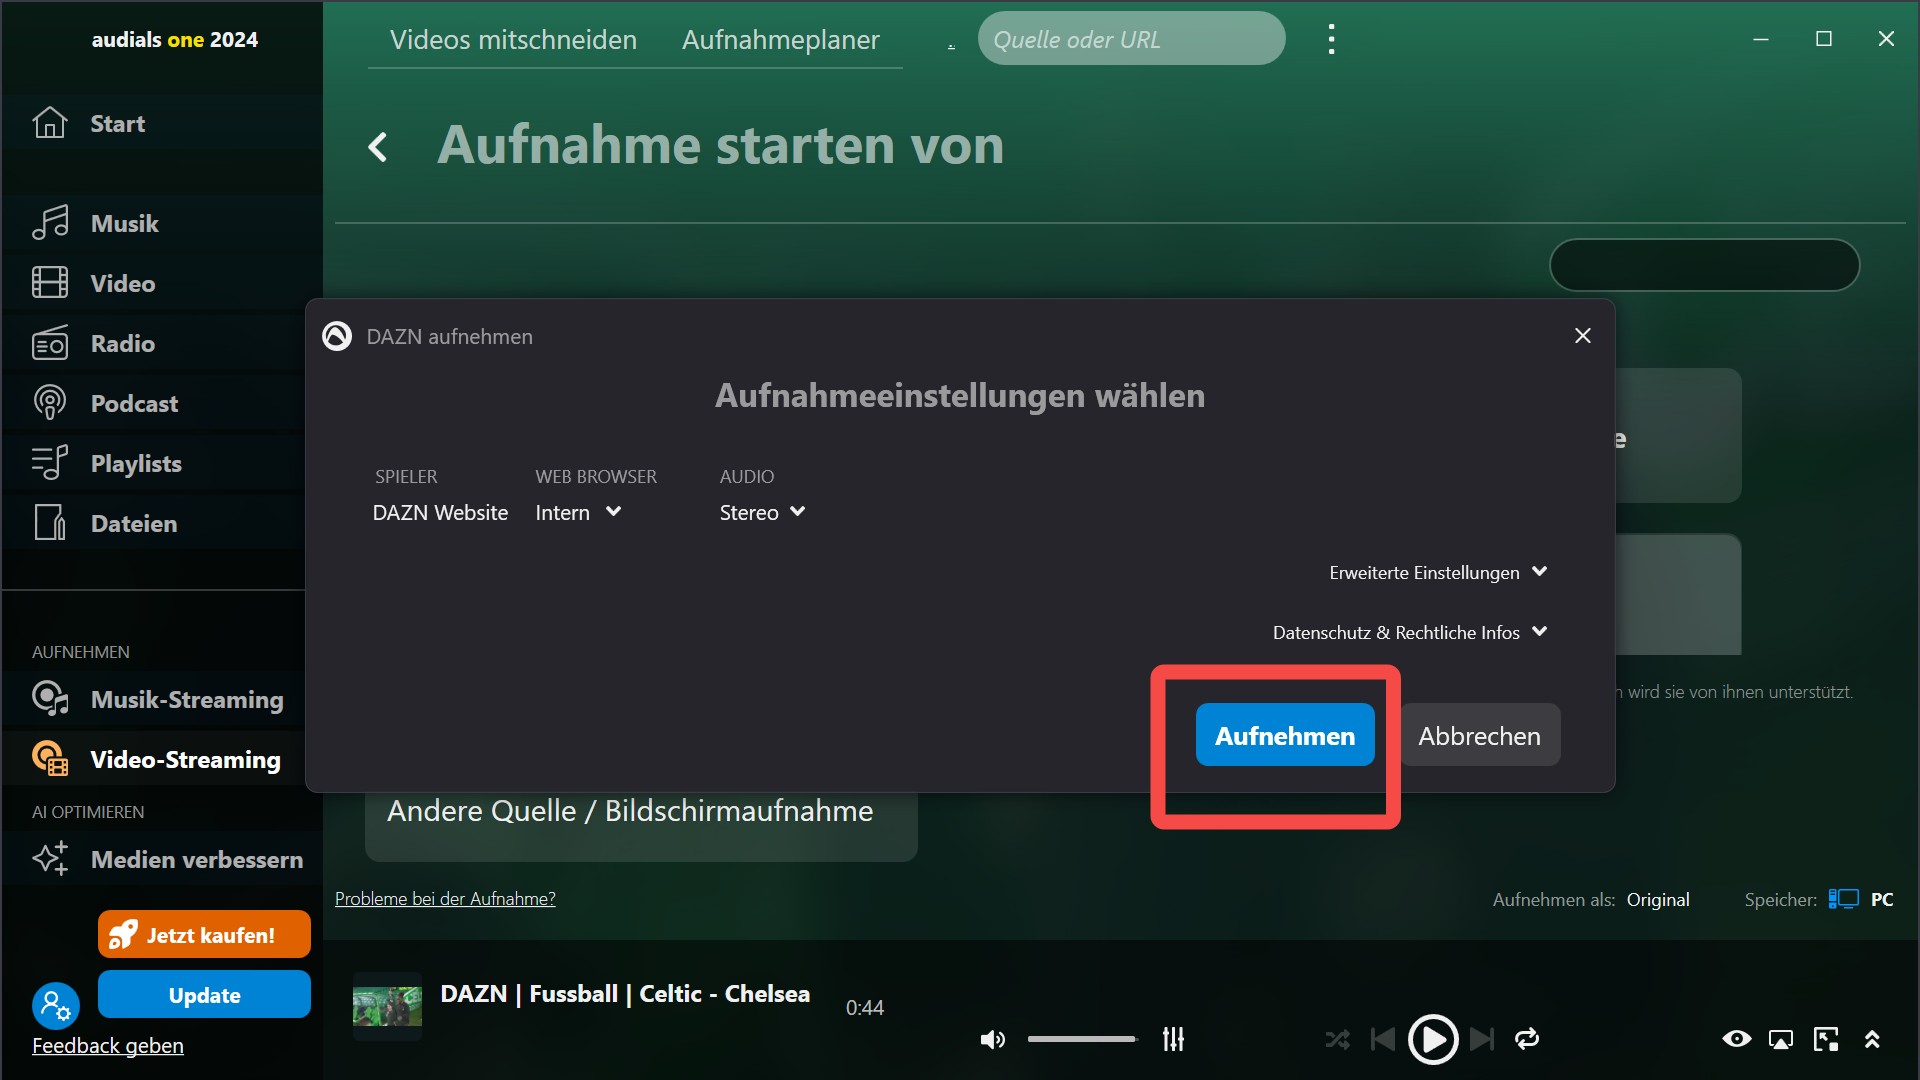The image size is (1920, 1080).
Task: Play the DAZN Celtic - Chelsea clip
Action: point(1433,1040)
